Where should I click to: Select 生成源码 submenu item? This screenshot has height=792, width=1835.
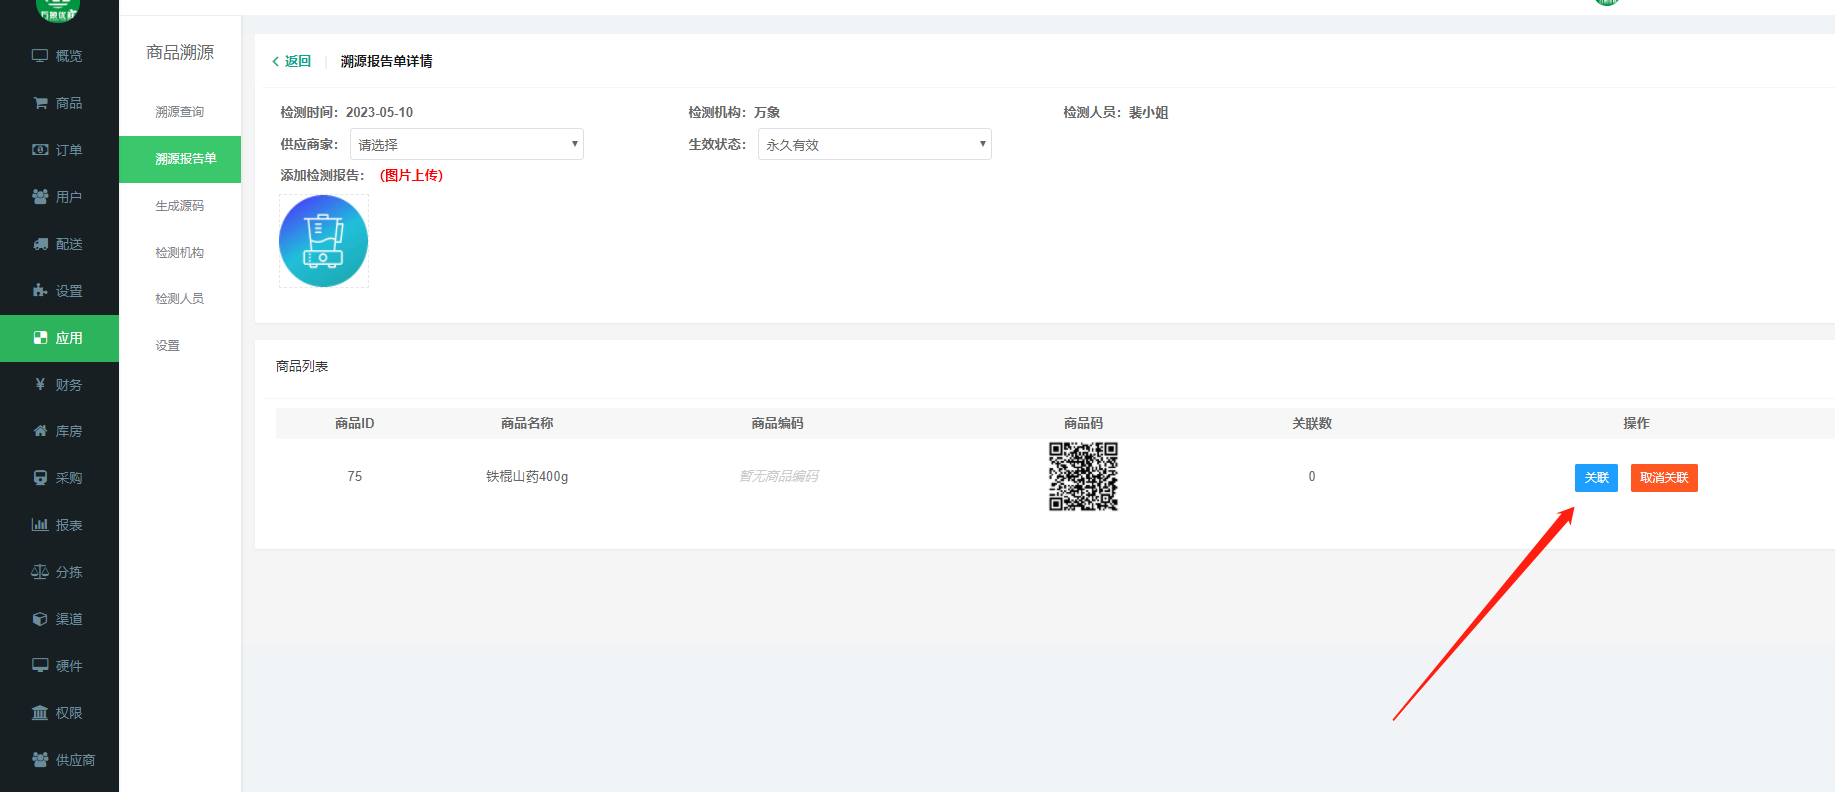point(179,206)
